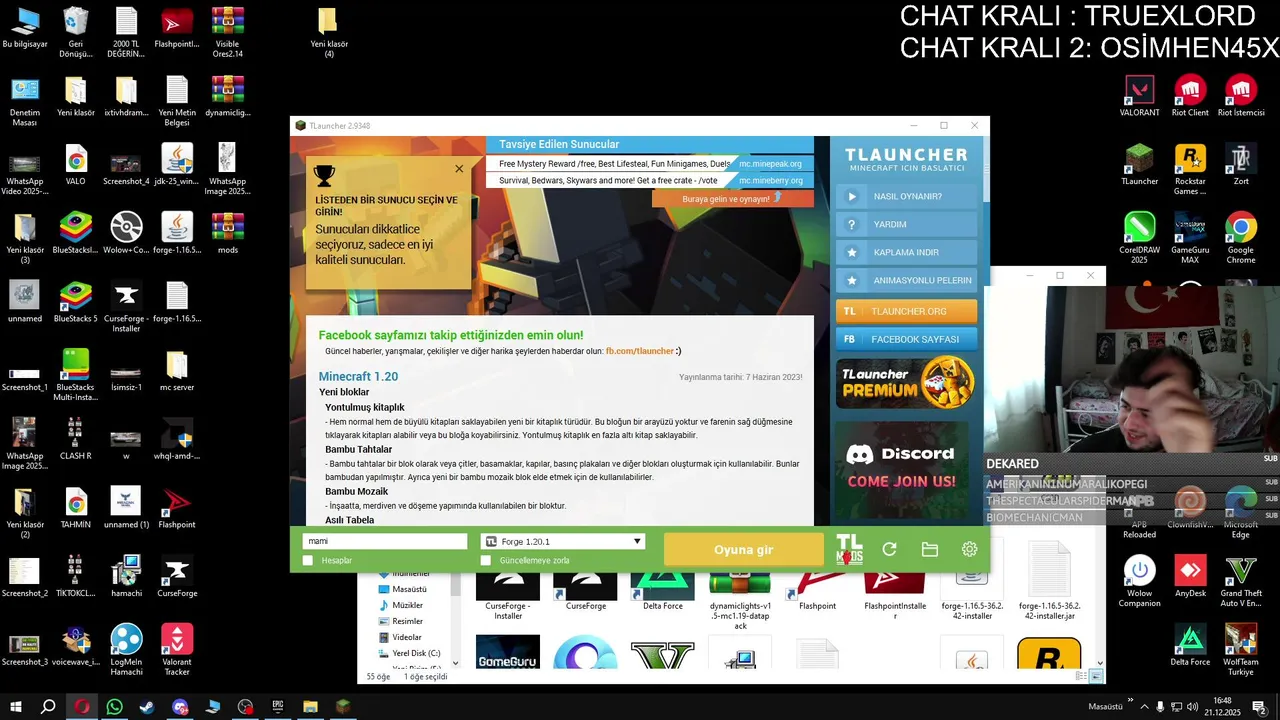The height and width of the screenshot is (720, 1280).
Task: Click the Oyuna gir button
Action: [743, 549]
